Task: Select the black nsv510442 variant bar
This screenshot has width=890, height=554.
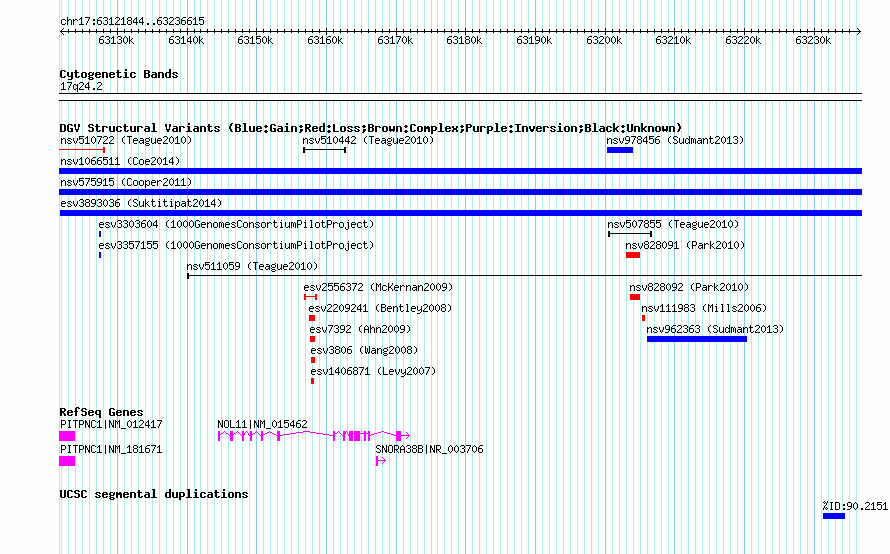Action: [325, 150]
